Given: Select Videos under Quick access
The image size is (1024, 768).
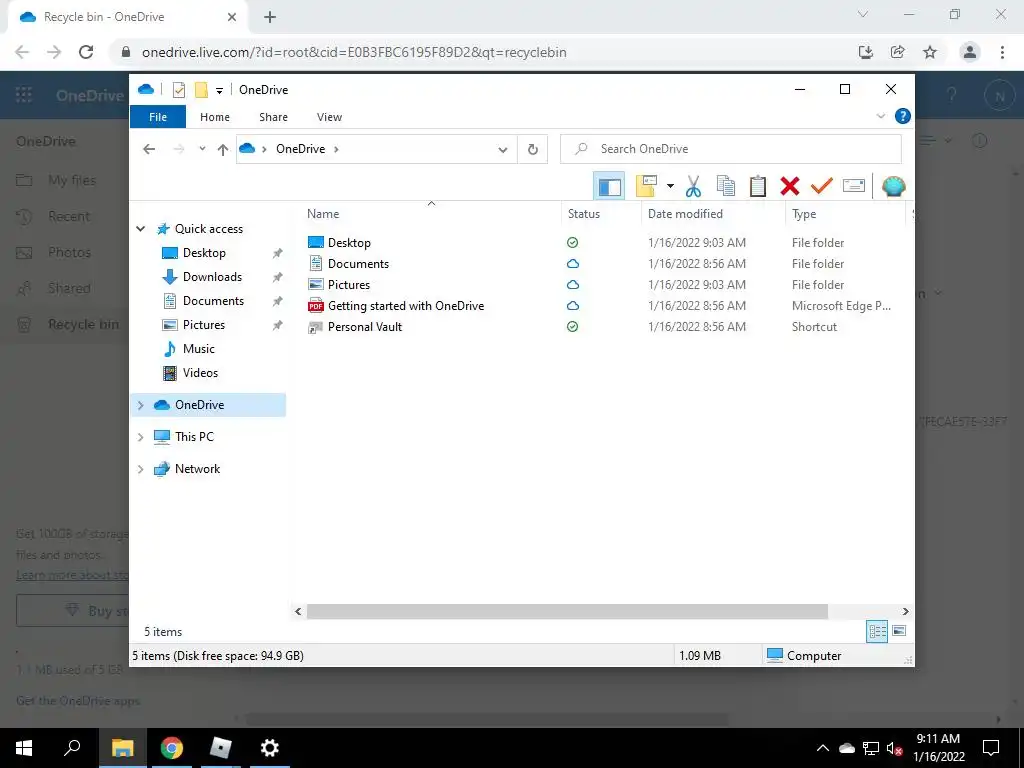Looking at the screenshot, I should tap(200, 373).
